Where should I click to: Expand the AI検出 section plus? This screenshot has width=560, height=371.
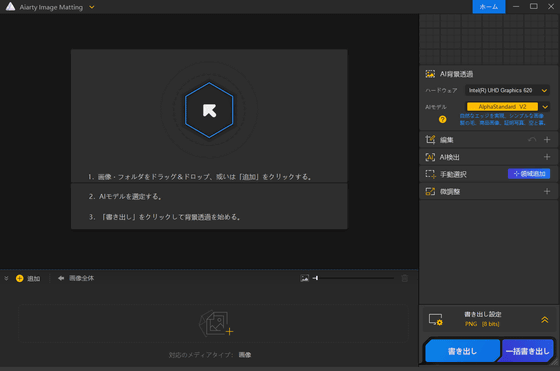(547, 157)
